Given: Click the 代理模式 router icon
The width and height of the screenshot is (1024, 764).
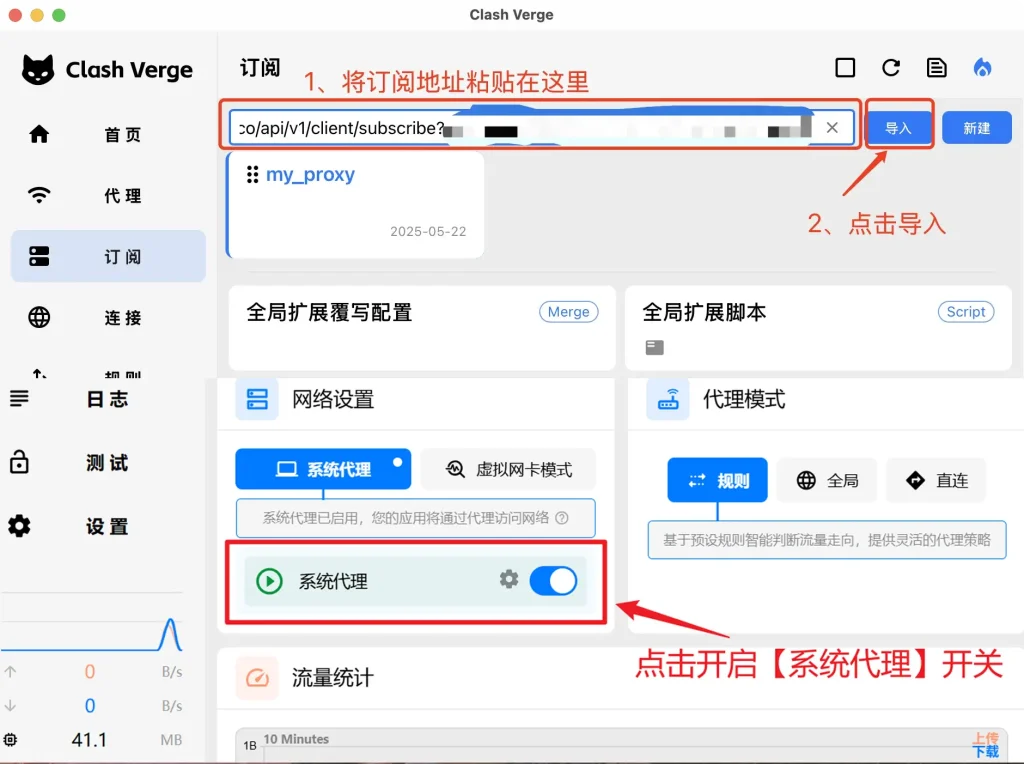Looking at the screenshot, I should [x=667, y=399].
